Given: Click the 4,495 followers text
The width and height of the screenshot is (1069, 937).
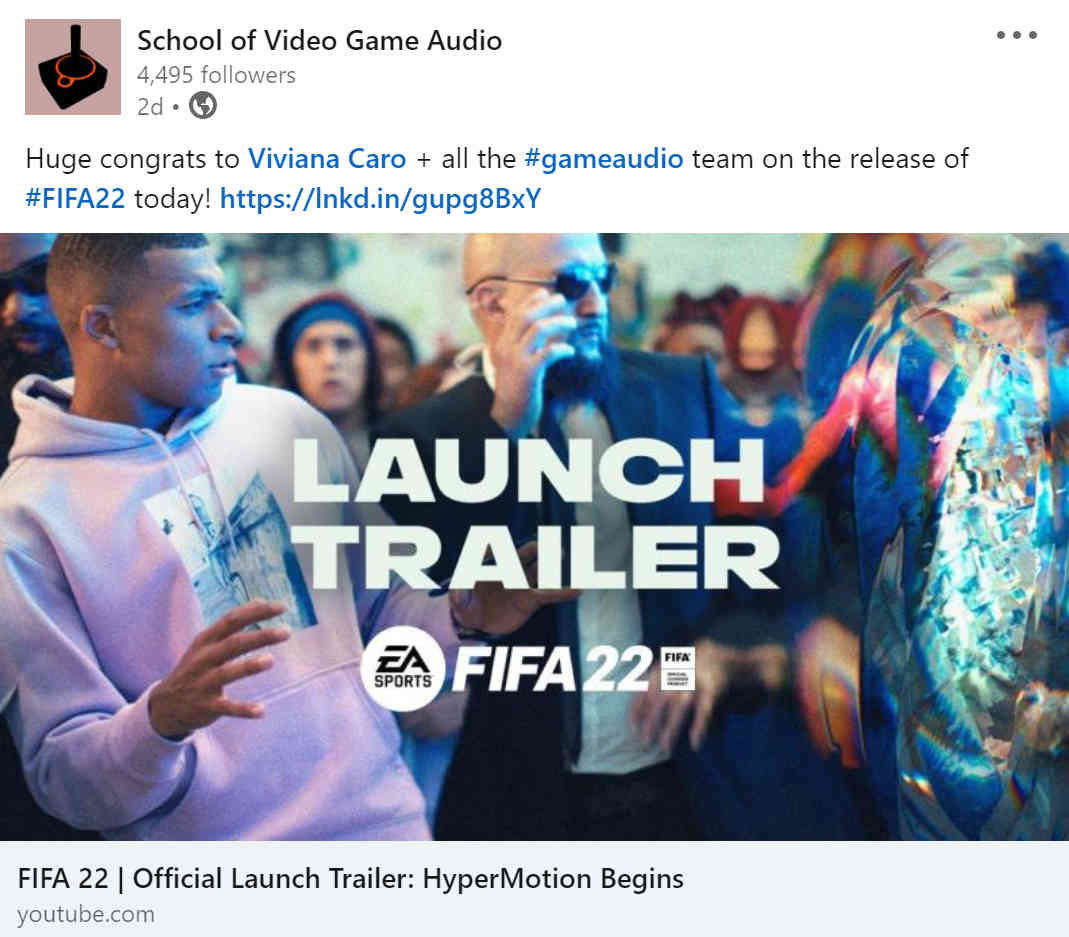Looking at the screenshot, I should pyautogui.click(x=216, y=75).
